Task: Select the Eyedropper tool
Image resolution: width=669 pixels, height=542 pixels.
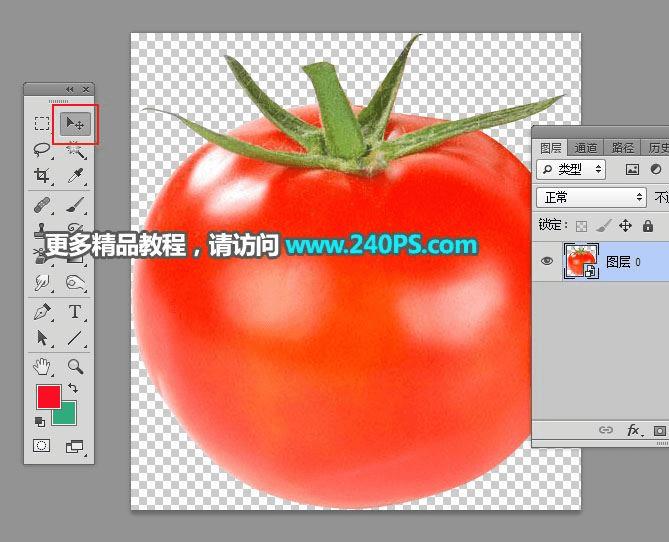Action: (x=75, y=175)
